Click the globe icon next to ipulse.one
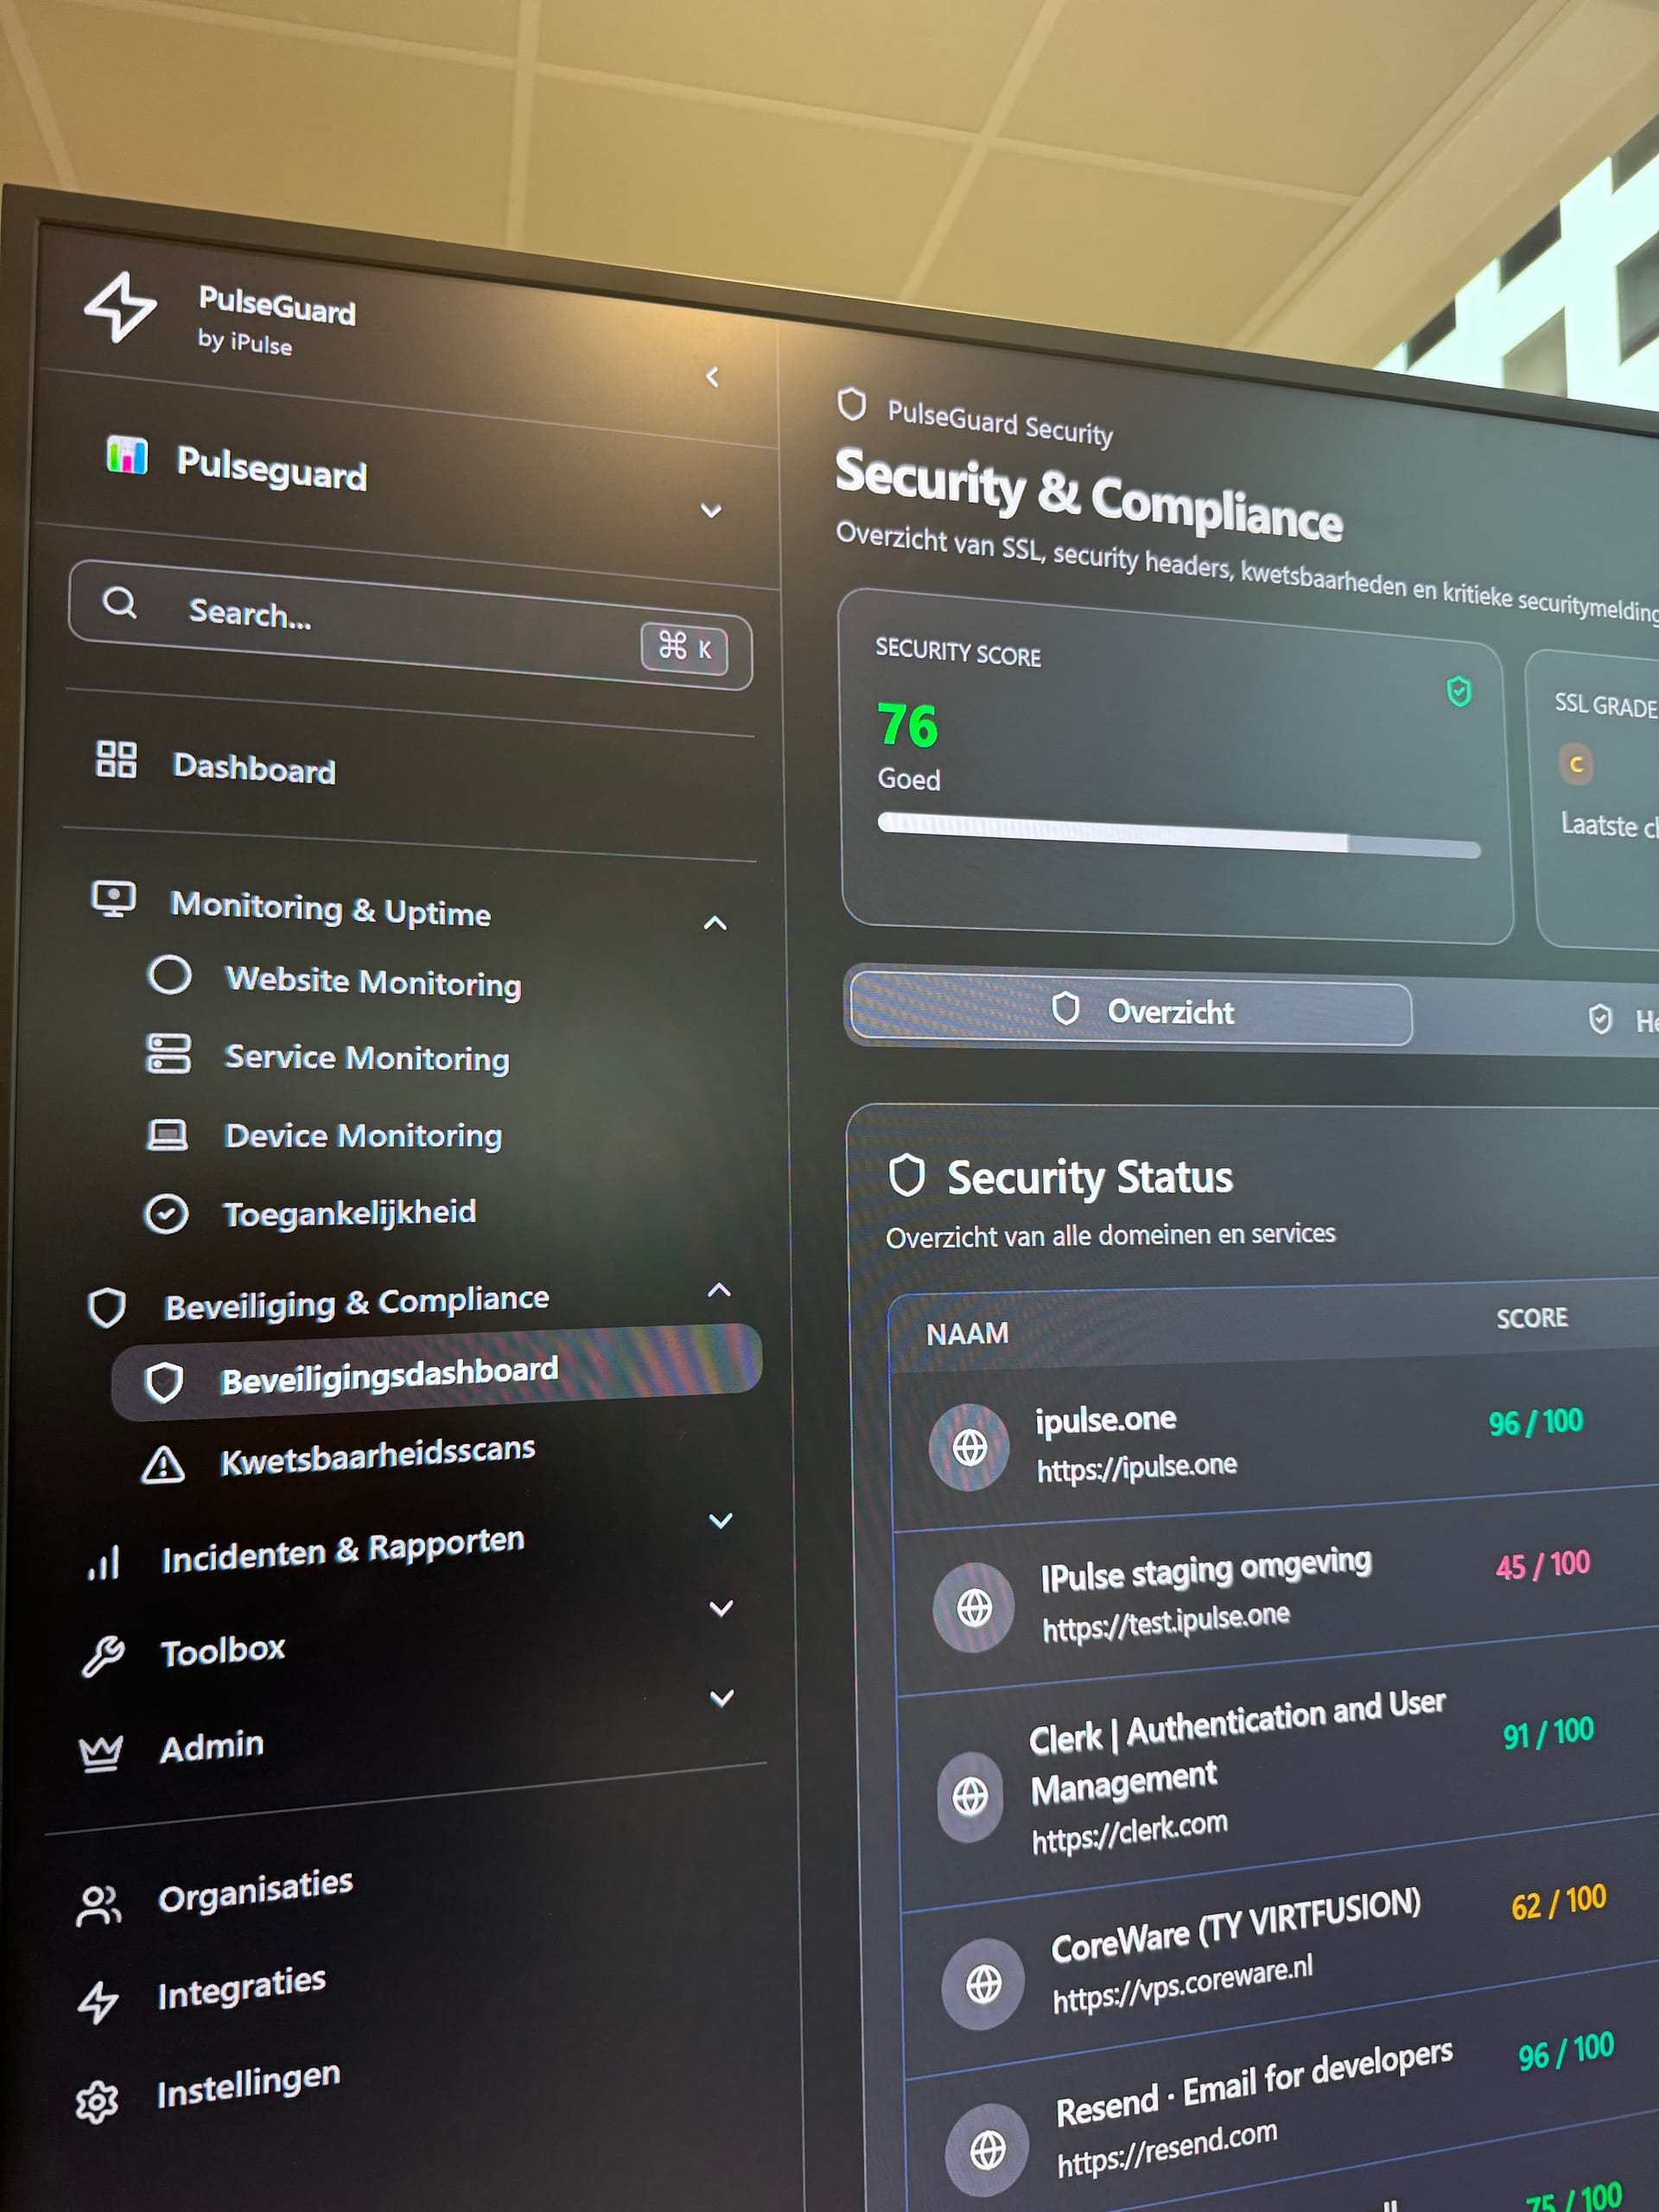The width and height of the screenshot is (1659, 2212). coord(969,1447)
